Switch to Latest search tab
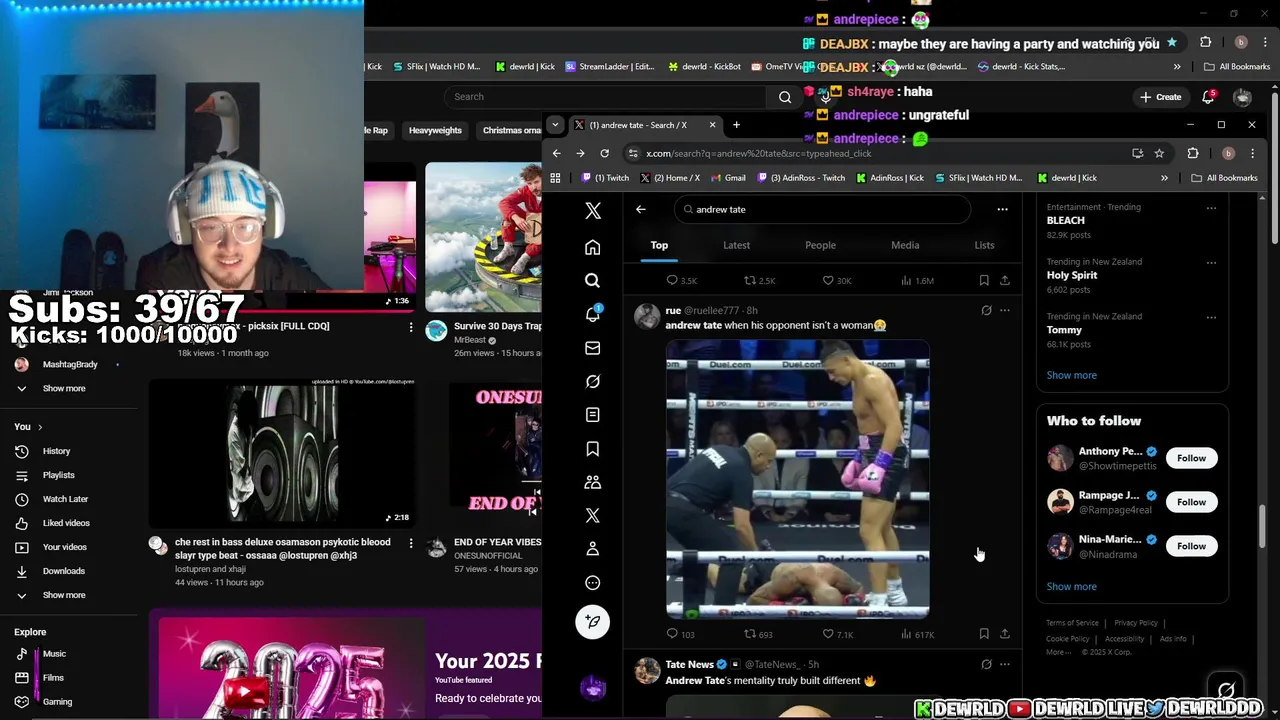Screen dimensions: 1280x720 coord(736,245)
